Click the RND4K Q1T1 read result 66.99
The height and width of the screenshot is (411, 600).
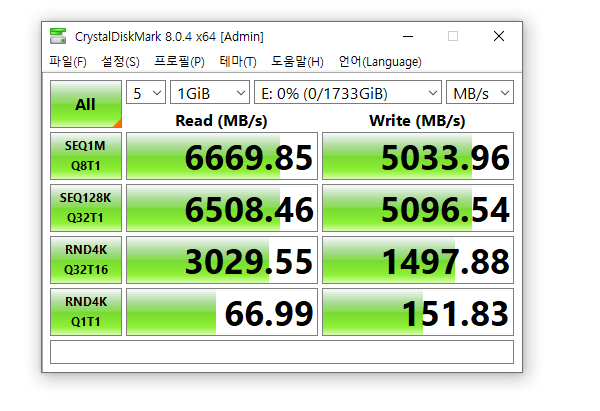(222, 312)
